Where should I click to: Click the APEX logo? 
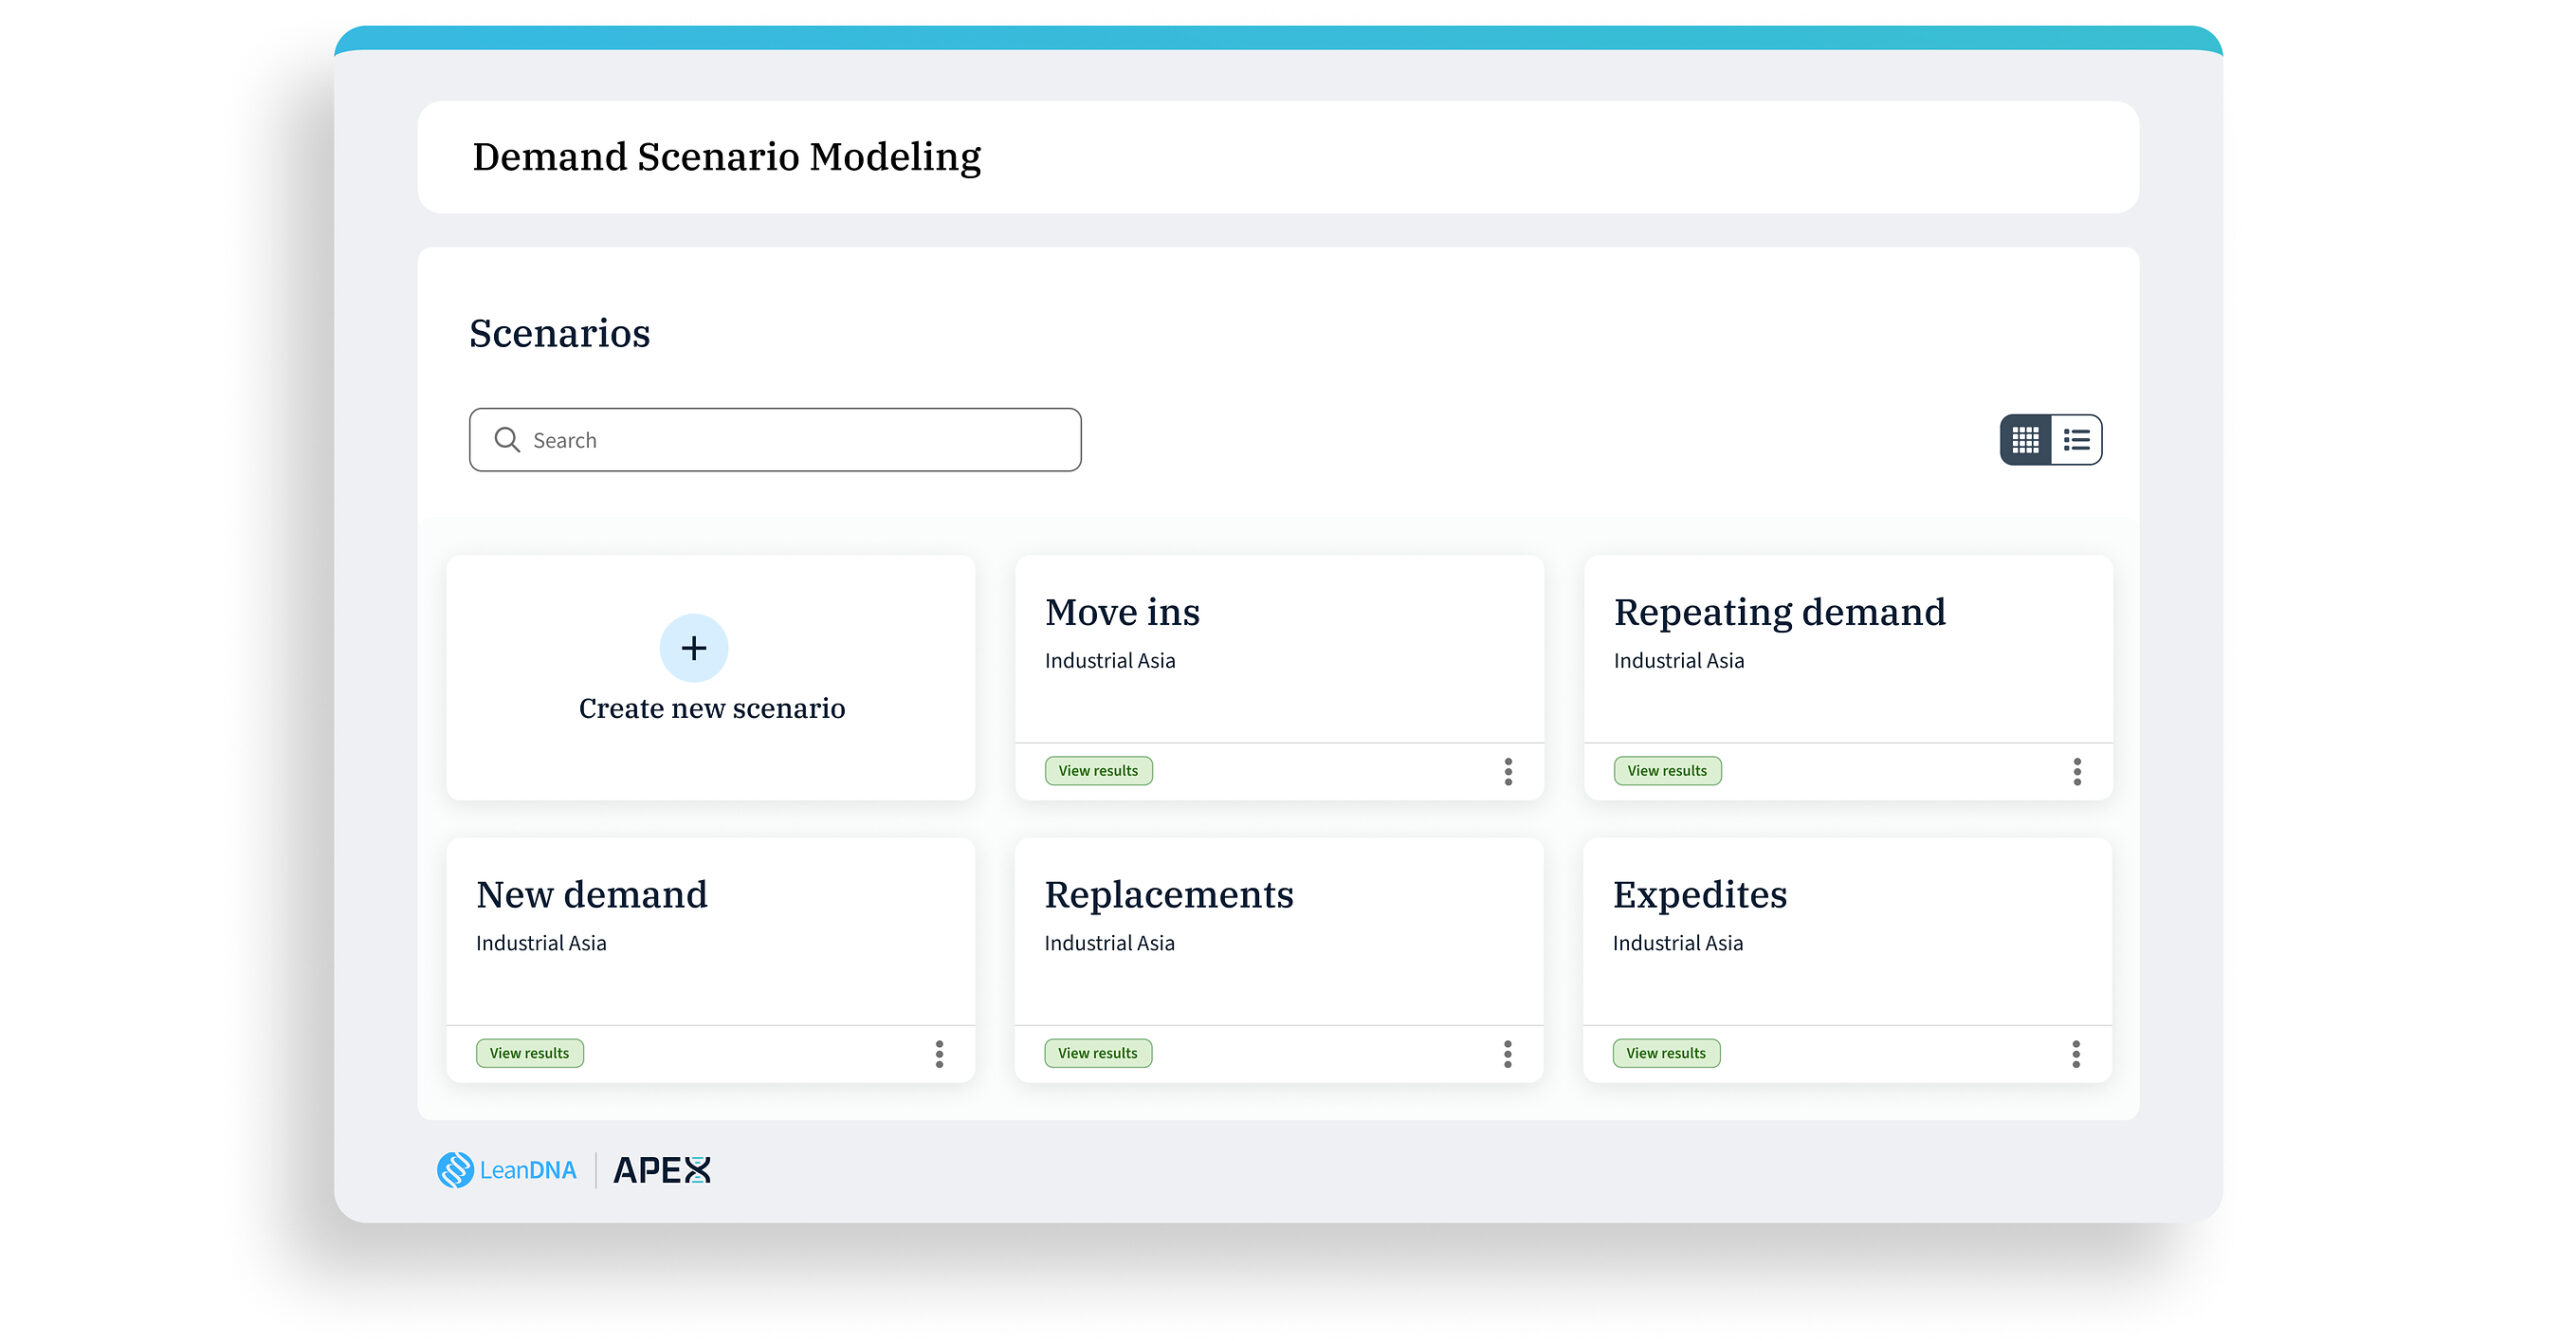pos(661,1169)
